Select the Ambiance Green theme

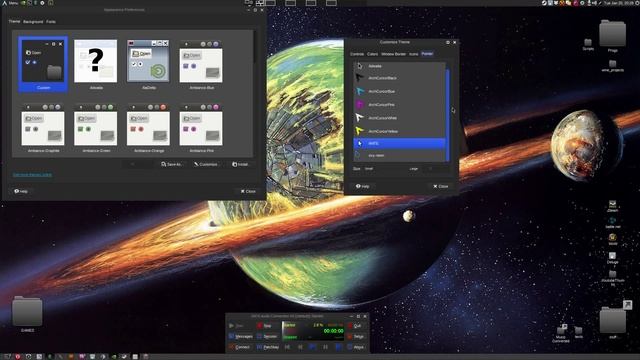pos(96,128)
